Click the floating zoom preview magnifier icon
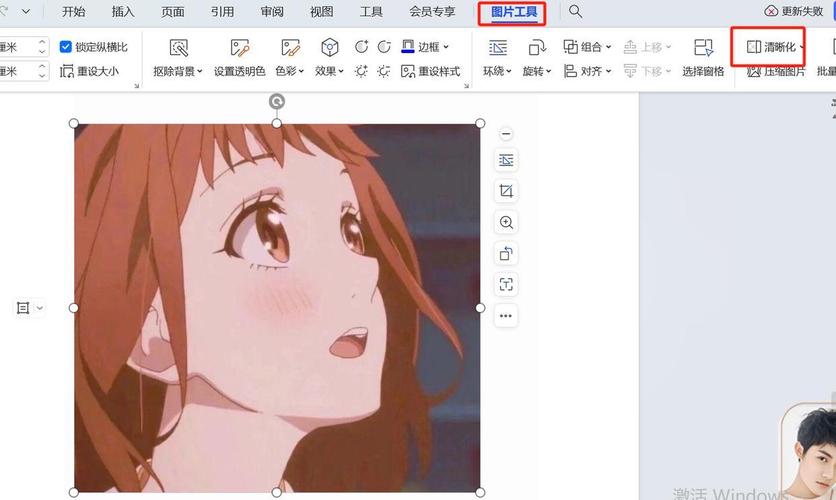This screenshot has height=500, width=836. (x=506, y=222)
